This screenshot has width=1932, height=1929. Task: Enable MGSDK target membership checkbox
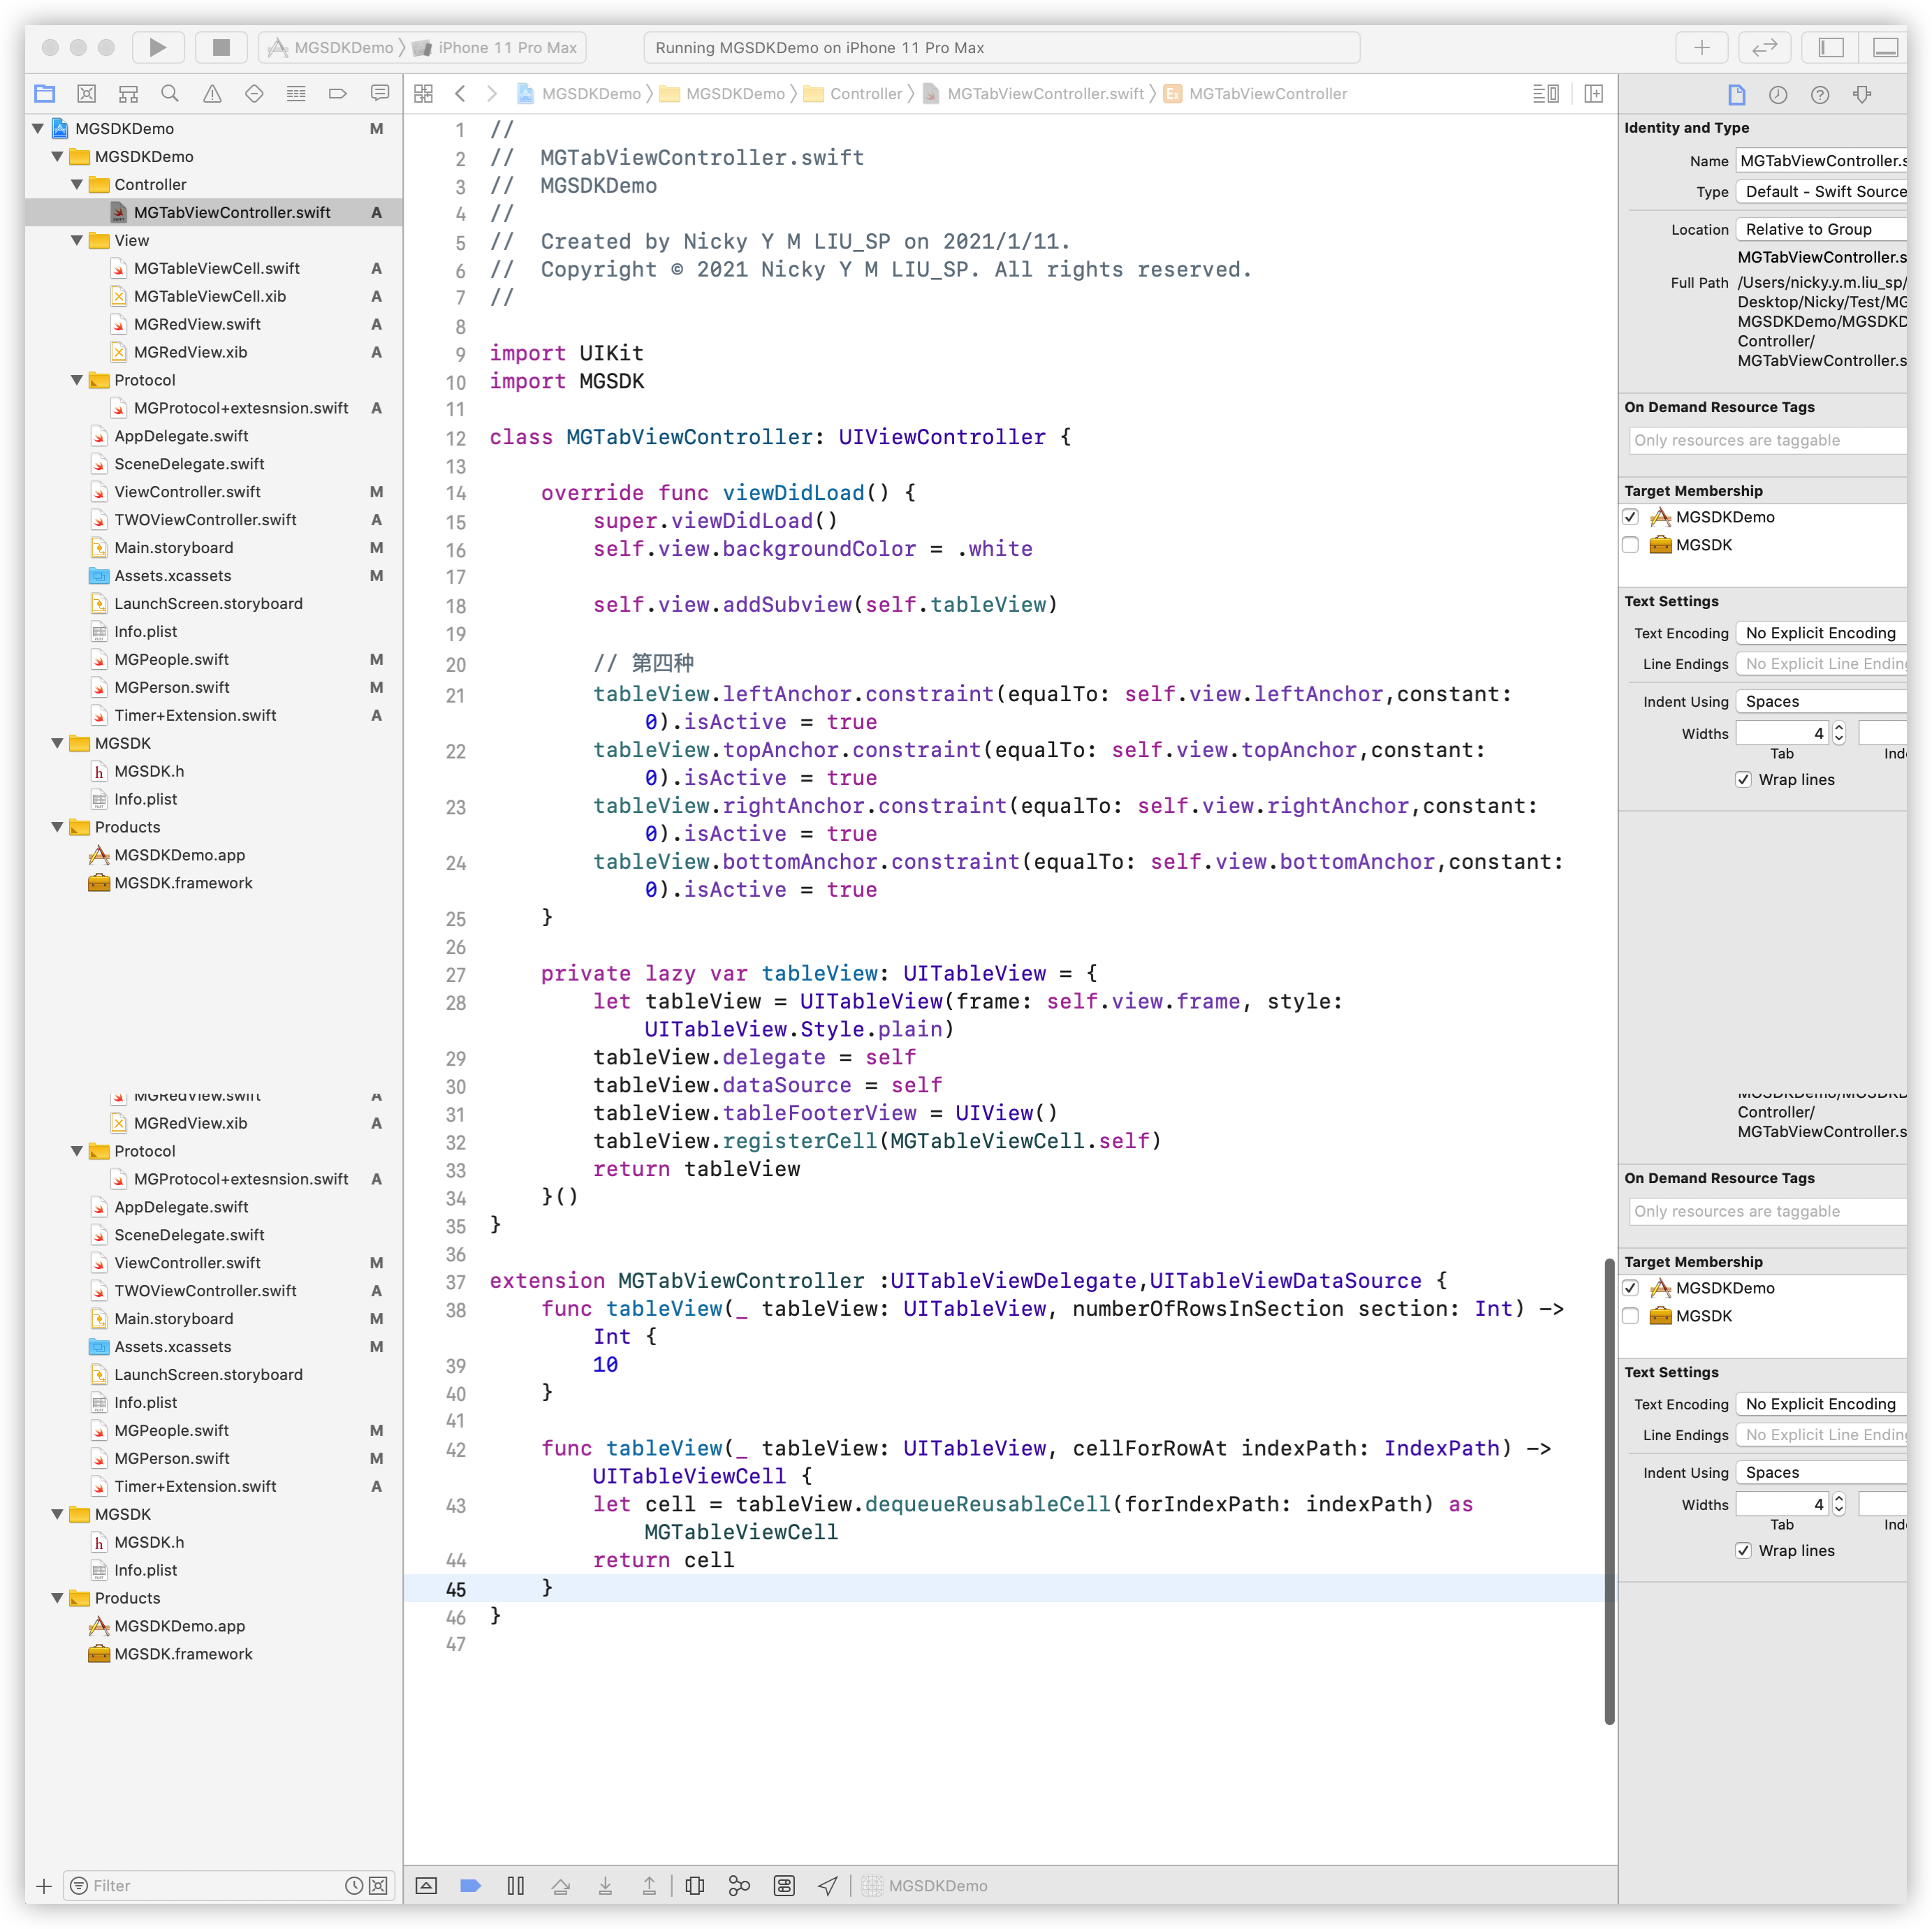[1630, 545]
